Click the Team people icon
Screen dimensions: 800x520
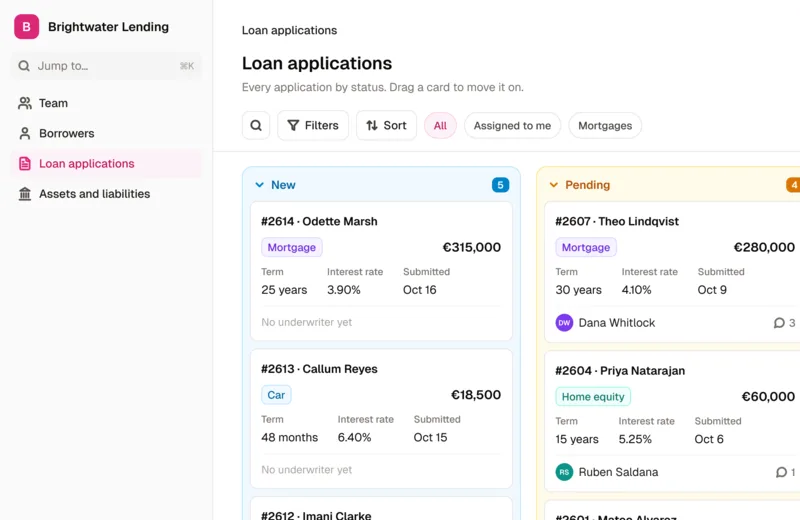24,103
